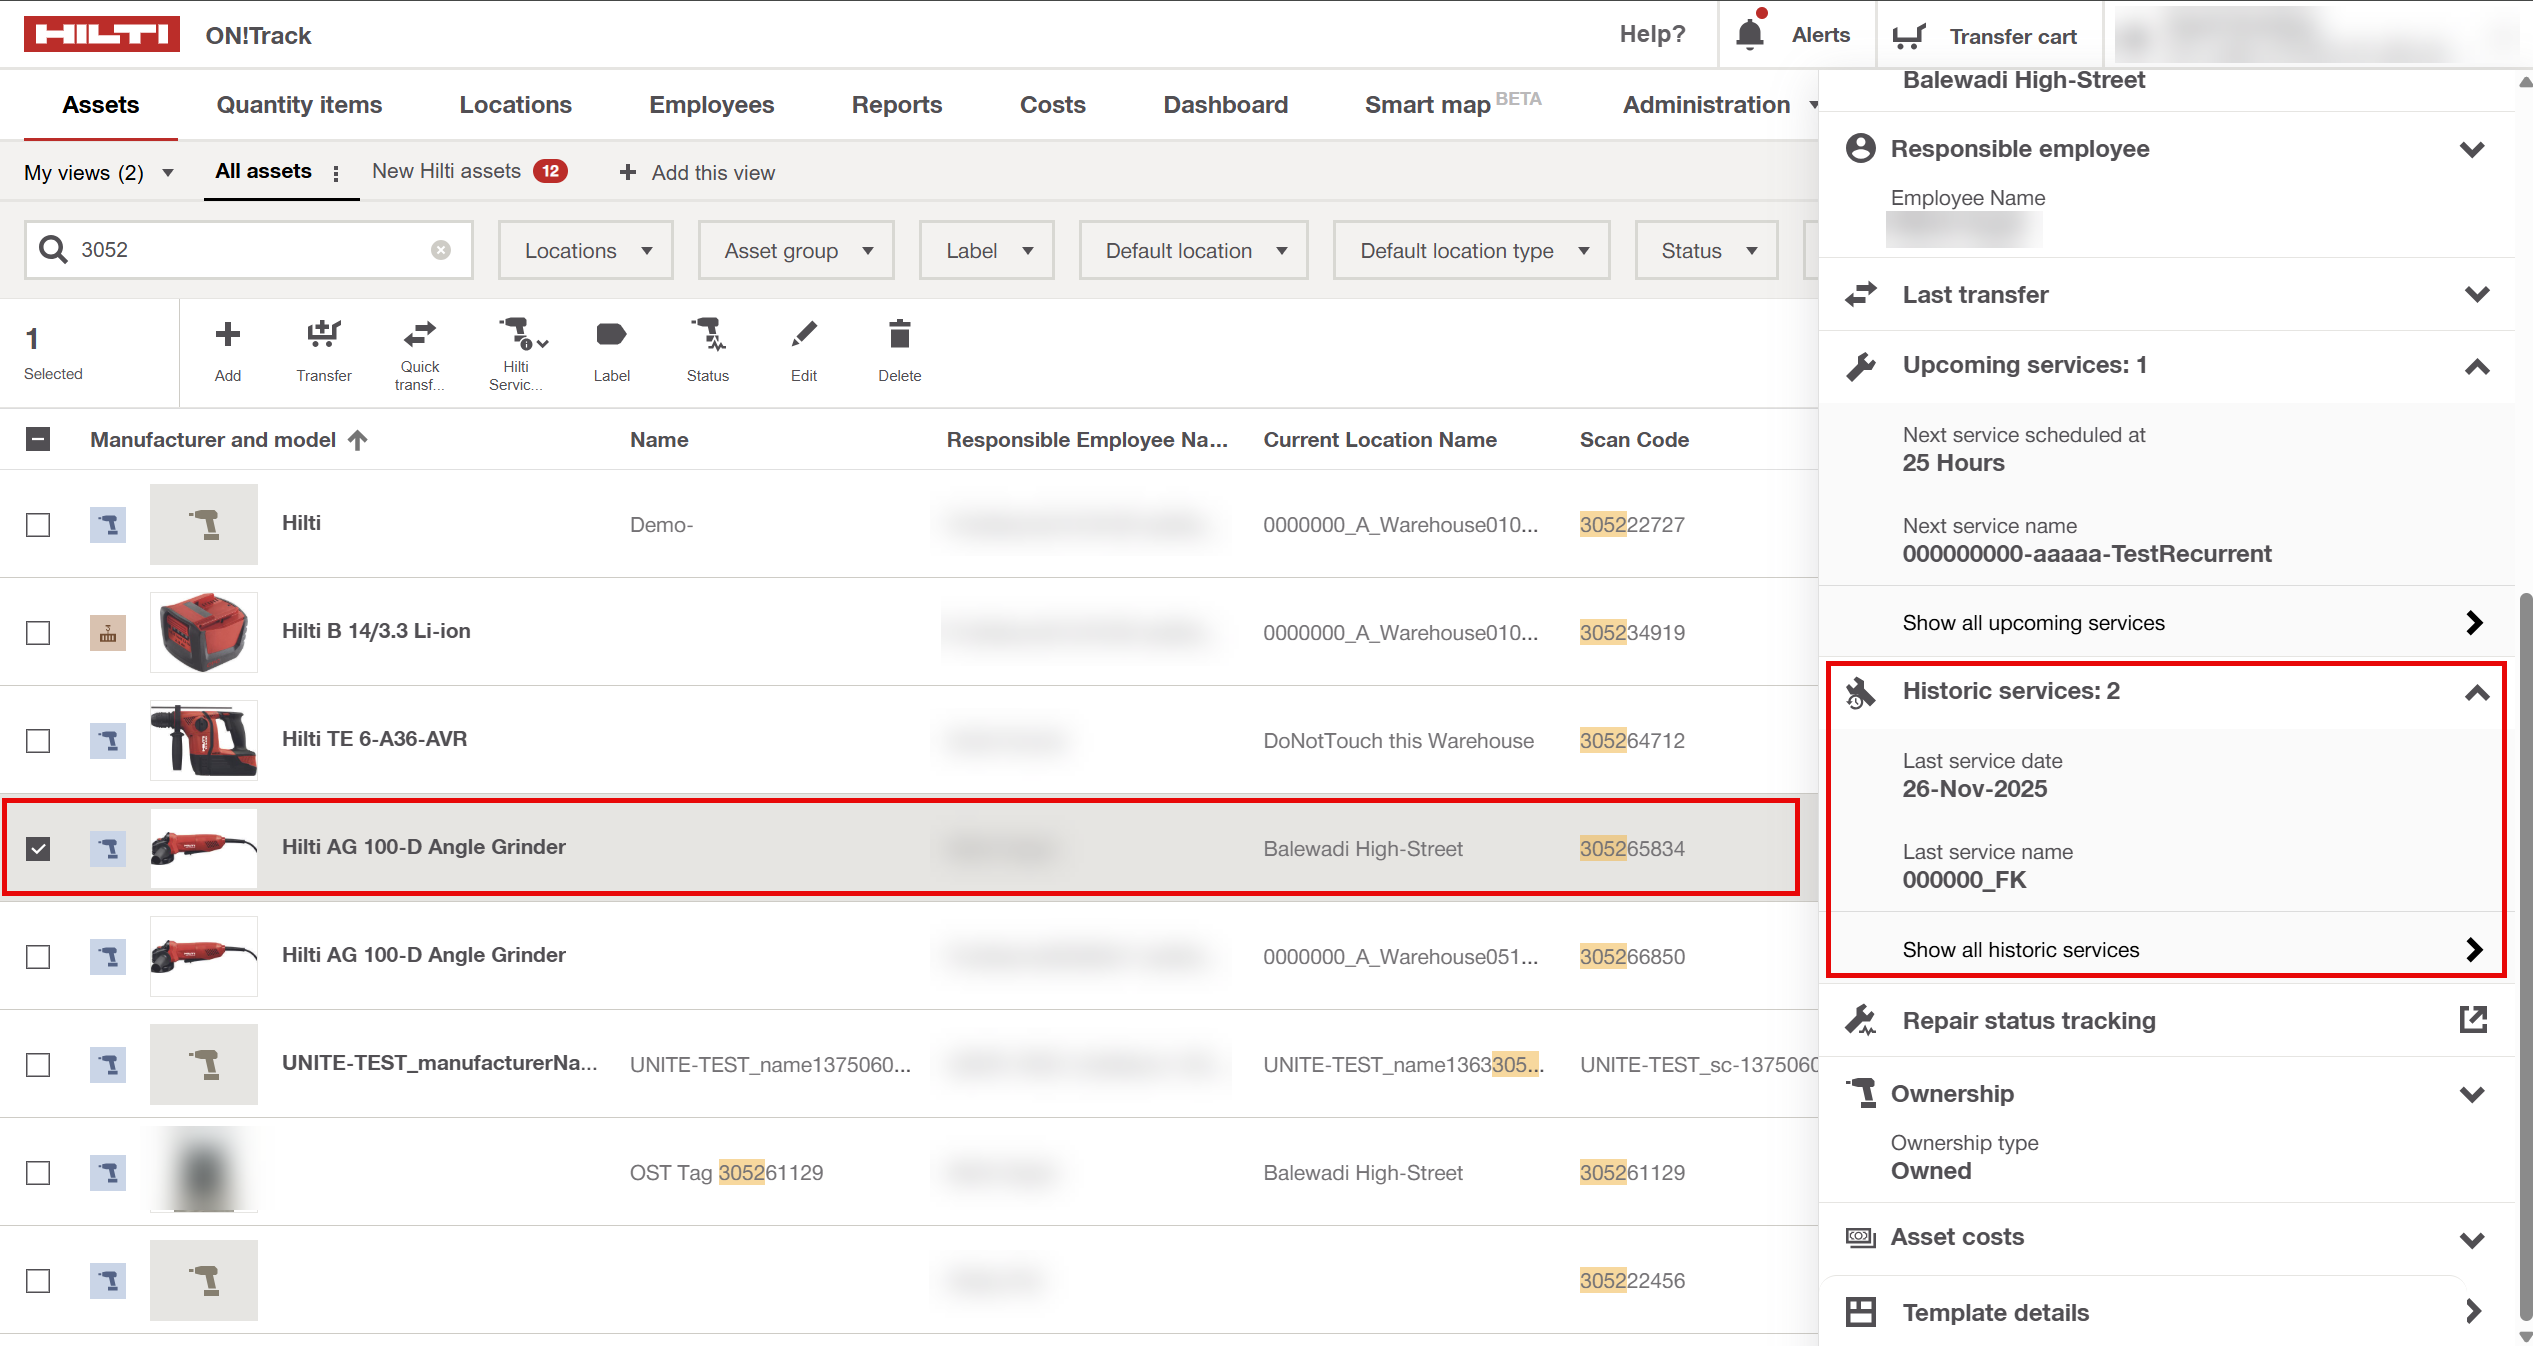Delete selected asset with trash icon

pyautogui.click(x=899, y=335)
